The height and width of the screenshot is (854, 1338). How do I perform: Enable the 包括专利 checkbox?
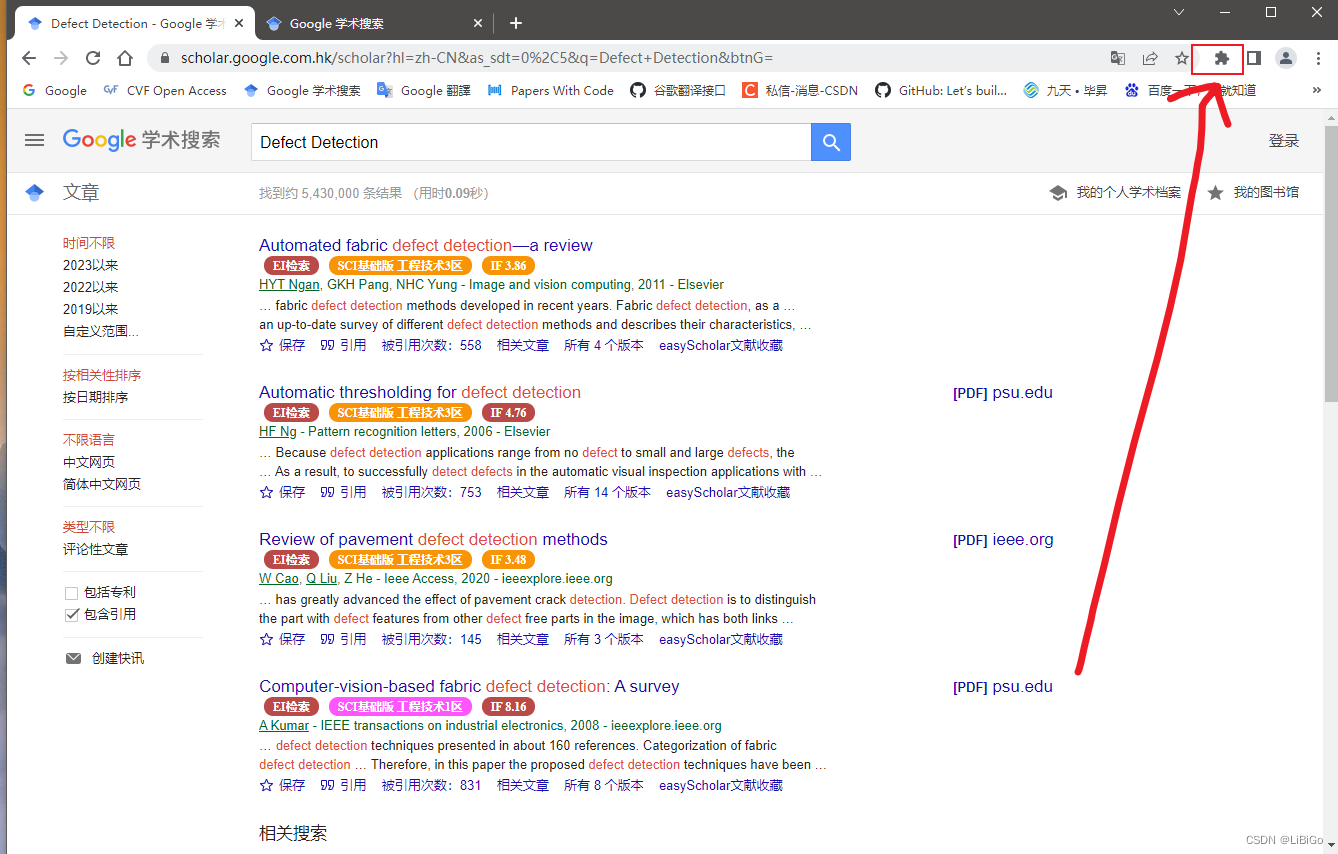(71, 591)
